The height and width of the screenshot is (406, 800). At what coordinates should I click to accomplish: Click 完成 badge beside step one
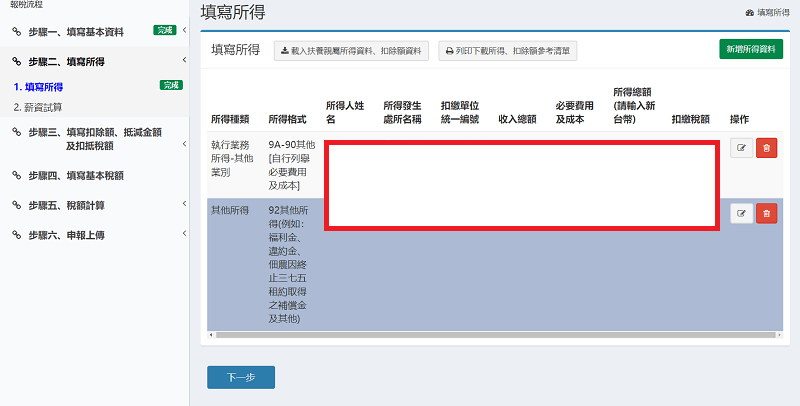[165, 30]
